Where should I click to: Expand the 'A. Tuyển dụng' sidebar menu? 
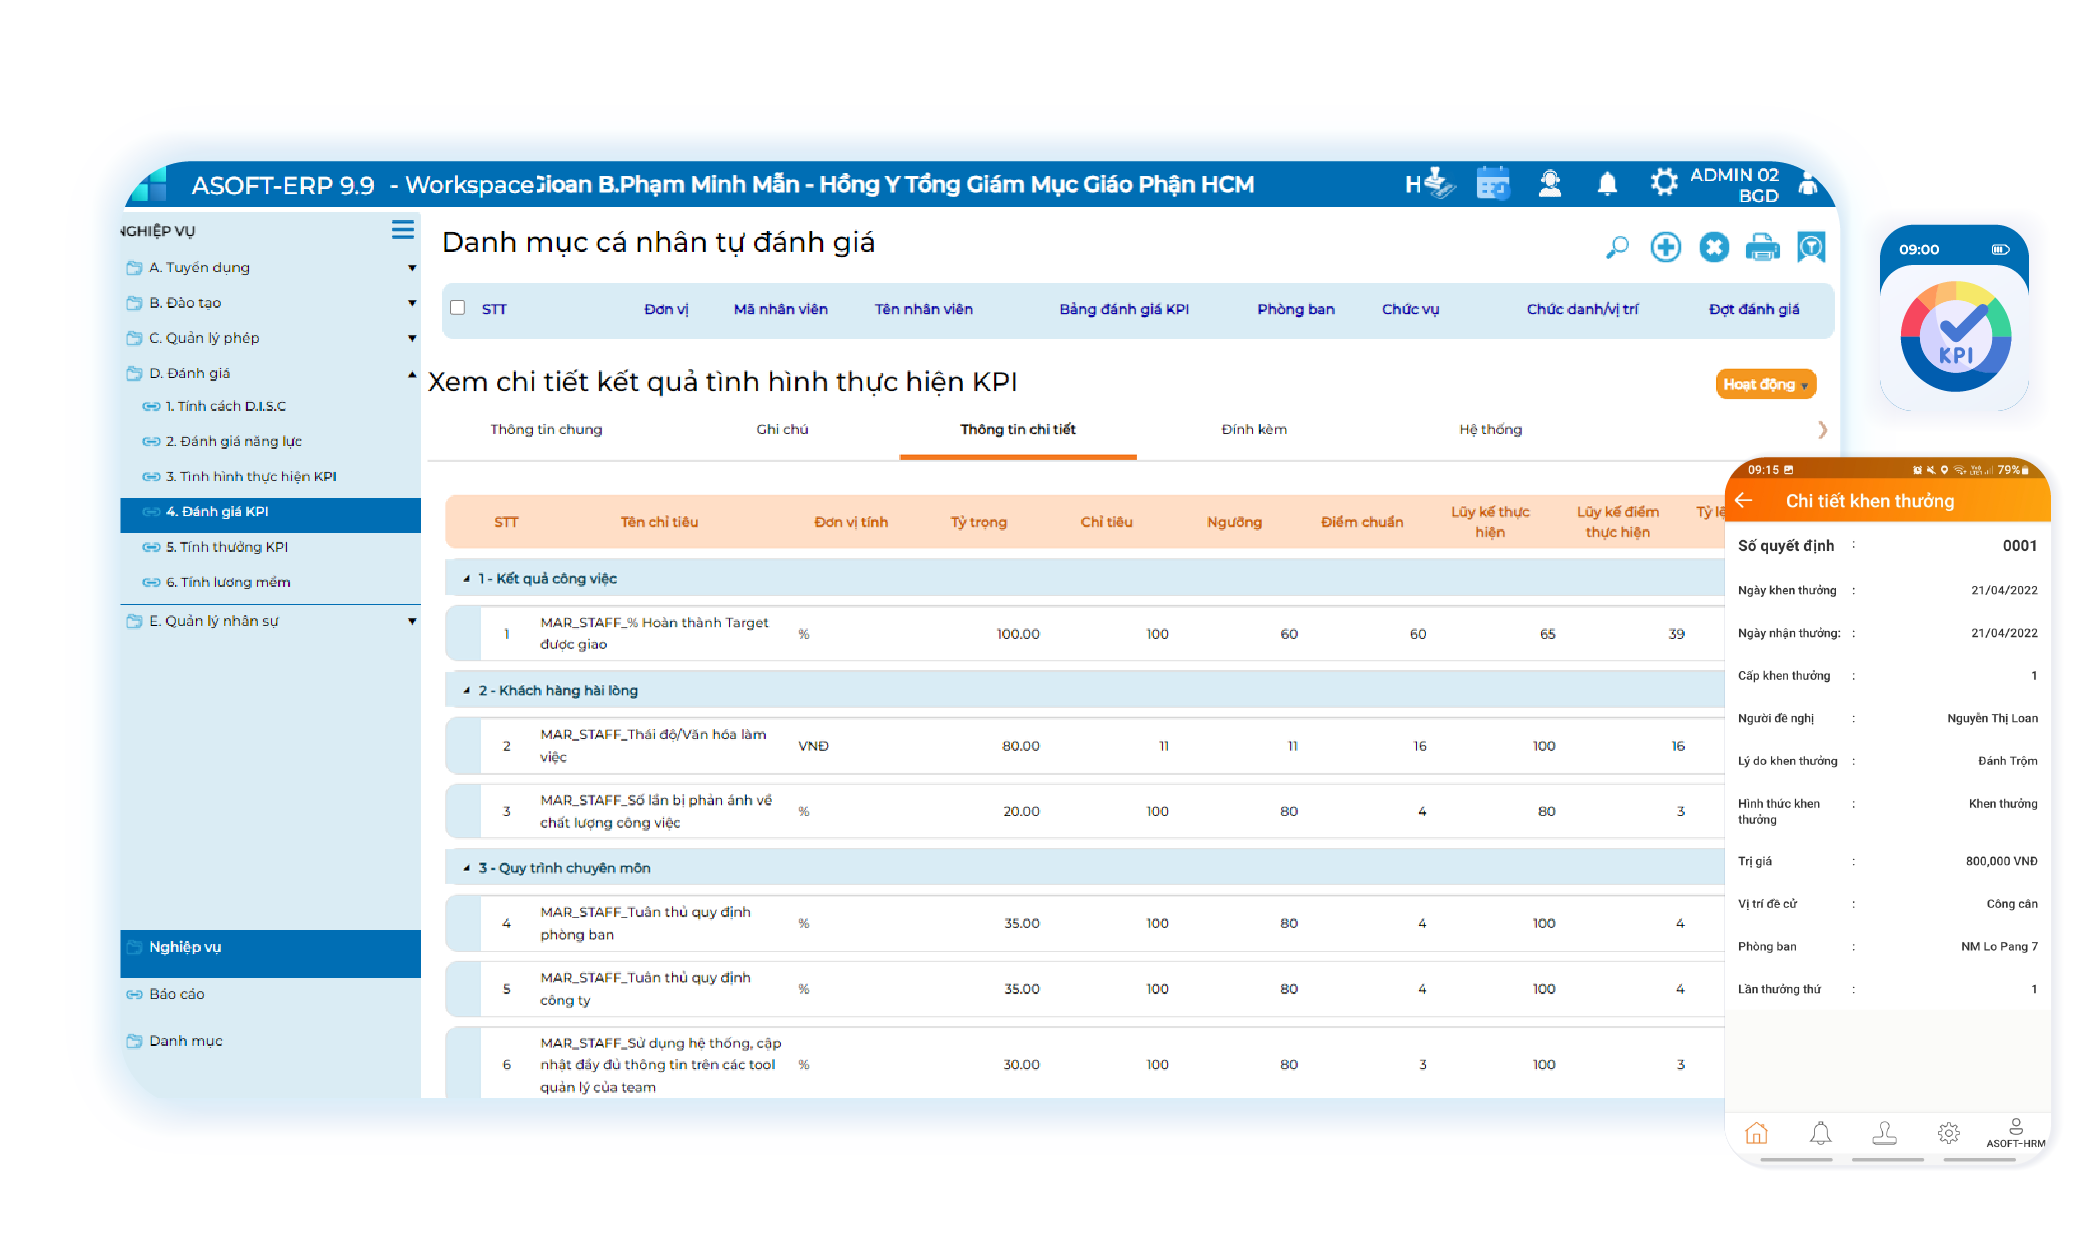(412, 267)
